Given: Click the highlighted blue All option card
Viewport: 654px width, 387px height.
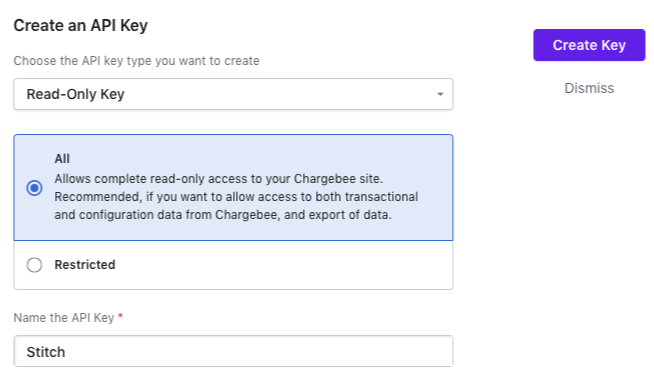Looking at the screenshot, I should 233,187.
